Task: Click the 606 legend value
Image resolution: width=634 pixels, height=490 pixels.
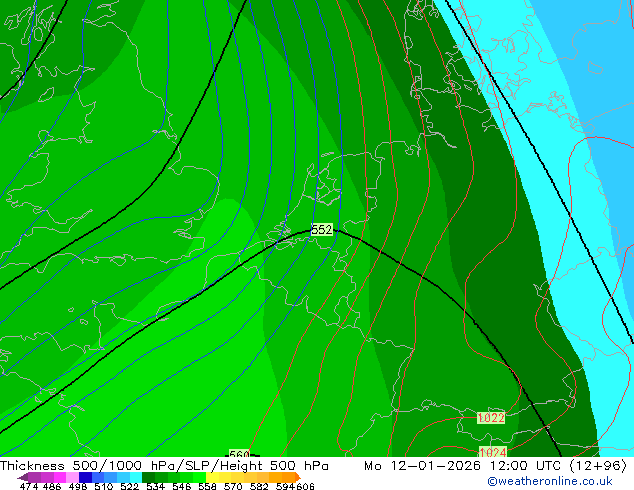Action: (305, 486)
